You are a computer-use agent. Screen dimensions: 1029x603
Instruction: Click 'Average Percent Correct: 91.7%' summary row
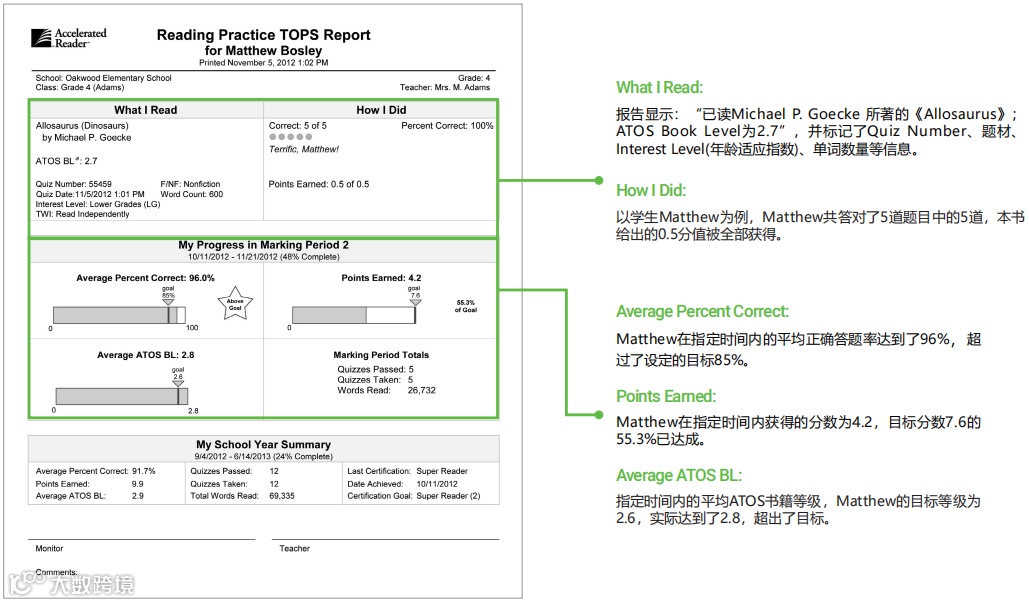point(96,471)
